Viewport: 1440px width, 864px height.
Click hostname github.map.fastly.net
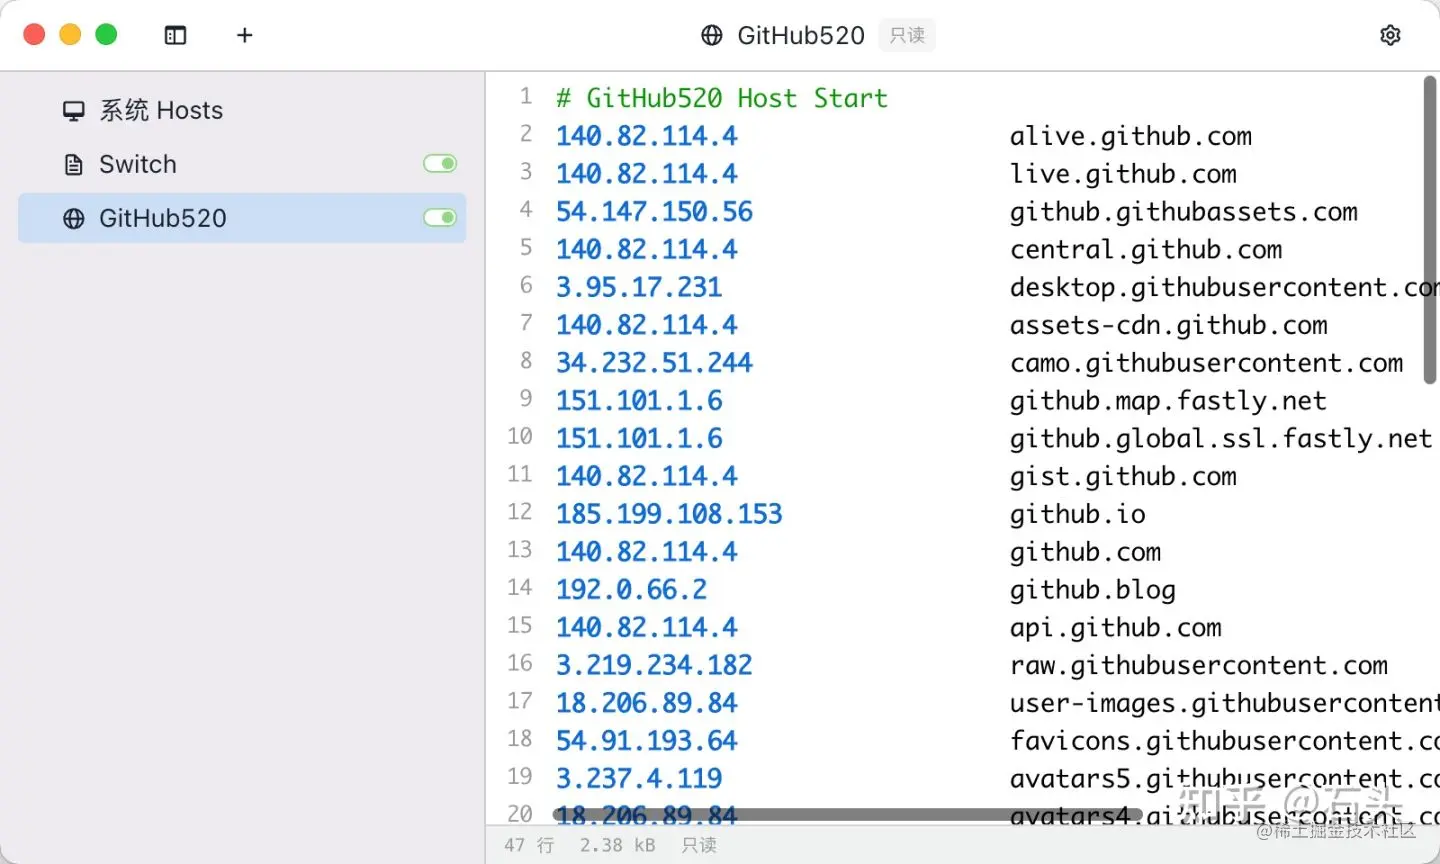tap(1168, 401)
